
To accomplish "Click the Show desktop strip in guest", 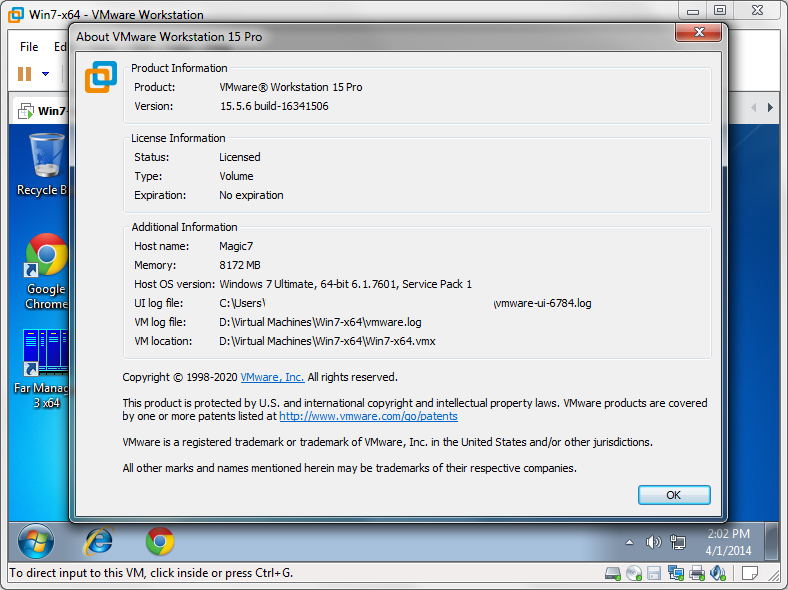I will pos(771,541).
